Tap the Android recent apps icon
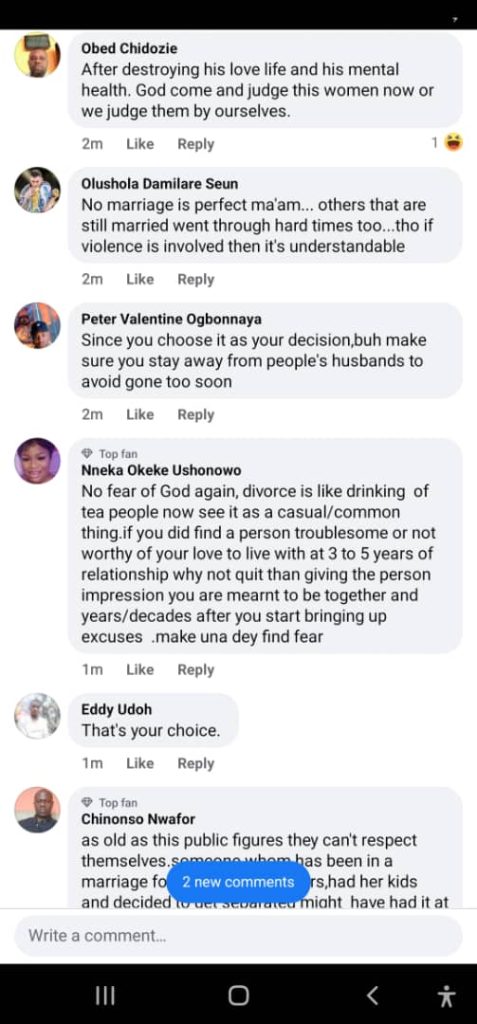The image size is (477, 1024). click(105, 995)
